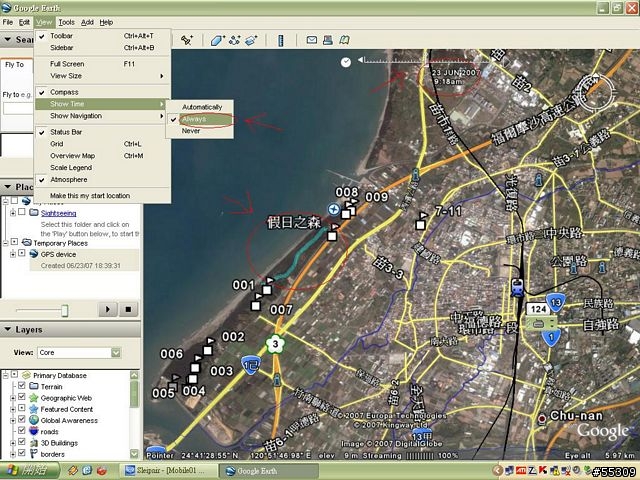Select the Add Image Overlay toolbar icon
The width and height of the screenshot is (640, 480).
251,40
